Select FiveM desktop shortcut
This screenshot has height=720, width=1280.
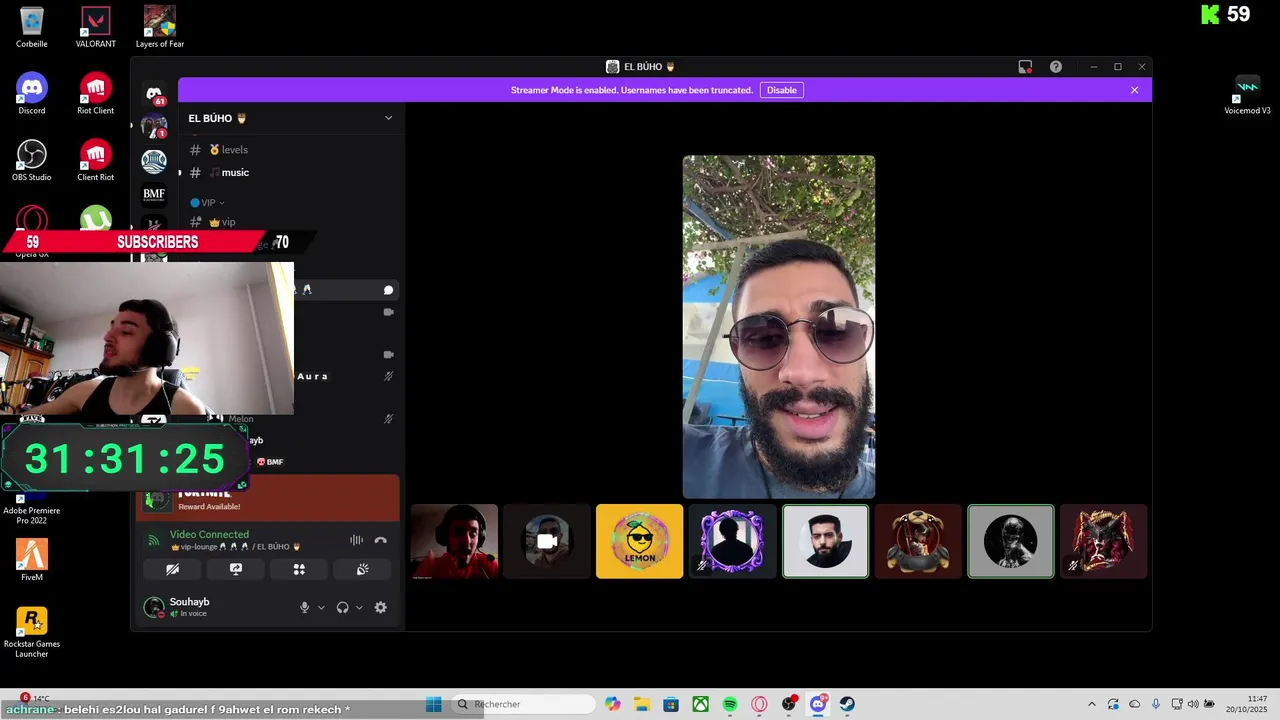click(x=32, y=560)
